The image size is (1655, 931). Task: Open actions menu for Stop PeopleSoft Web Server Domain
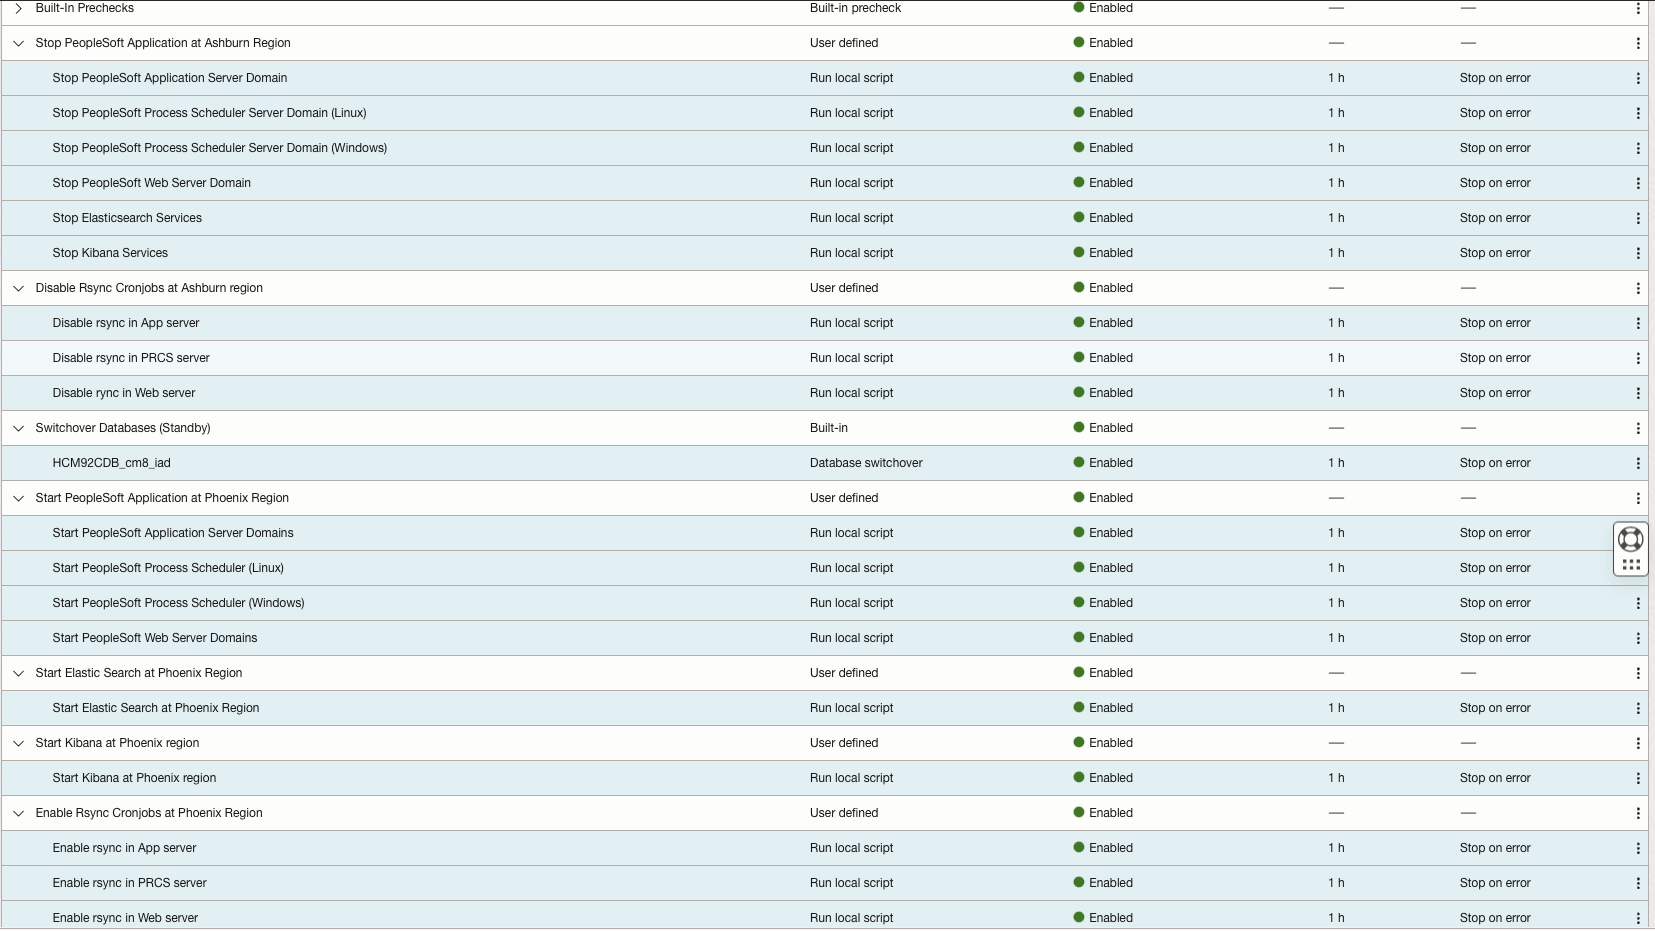(1638, 183)
